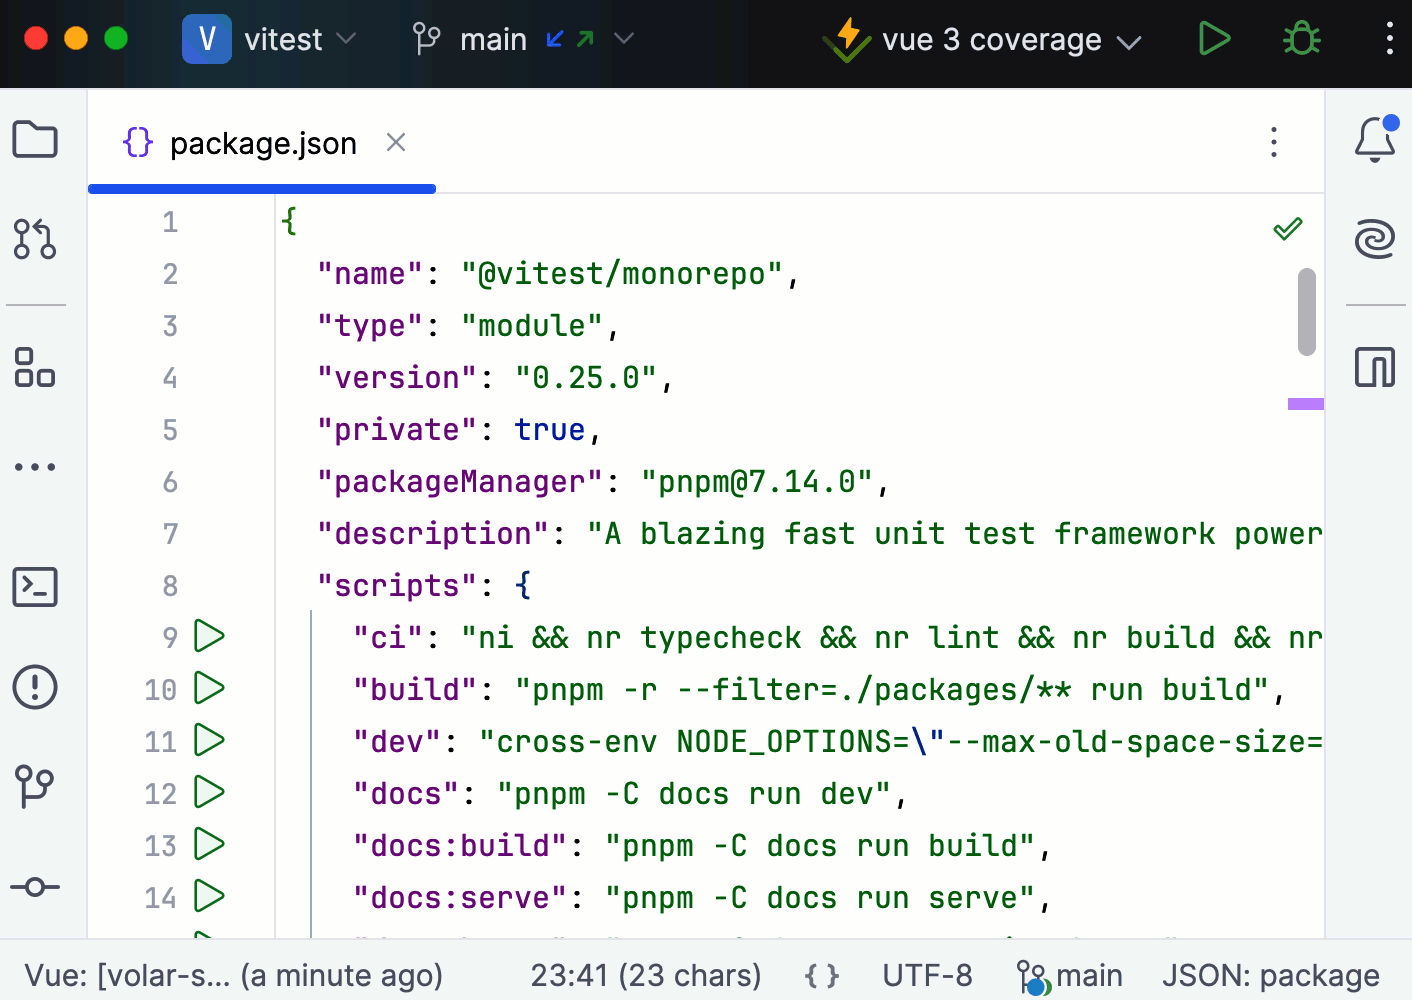This screenshot has width=1412, height=1000.
Task: Start debugging with the bug icon
Action: [1300, 39]
